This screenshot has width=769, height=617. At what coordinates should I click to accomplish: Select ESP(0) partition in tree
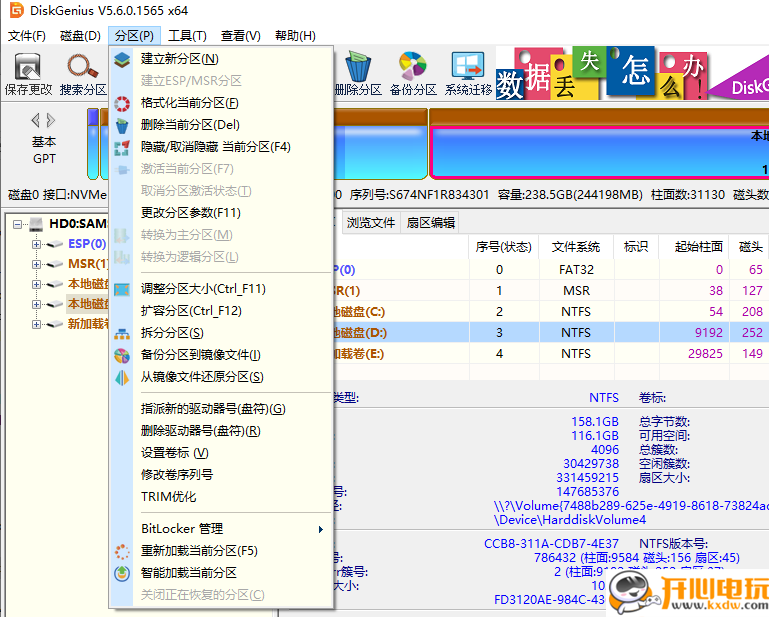pos(87,244)
